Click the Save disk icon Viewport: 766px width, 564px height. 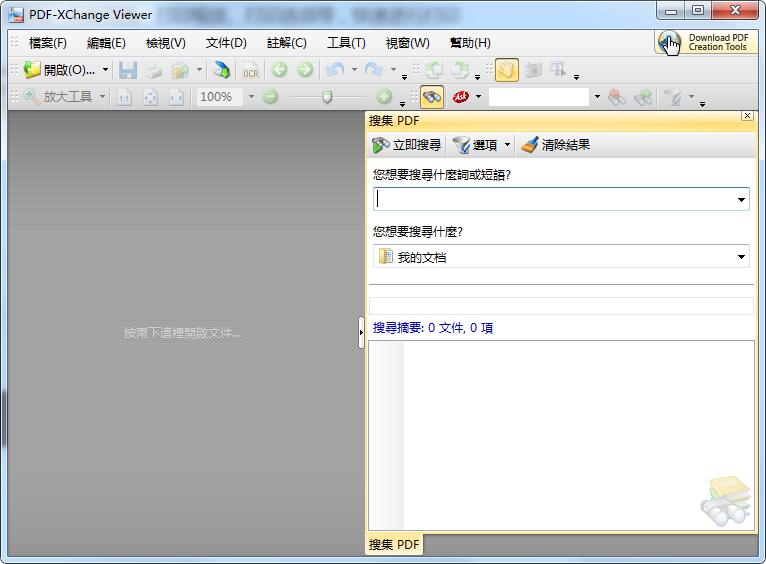[x=128, y=70]
